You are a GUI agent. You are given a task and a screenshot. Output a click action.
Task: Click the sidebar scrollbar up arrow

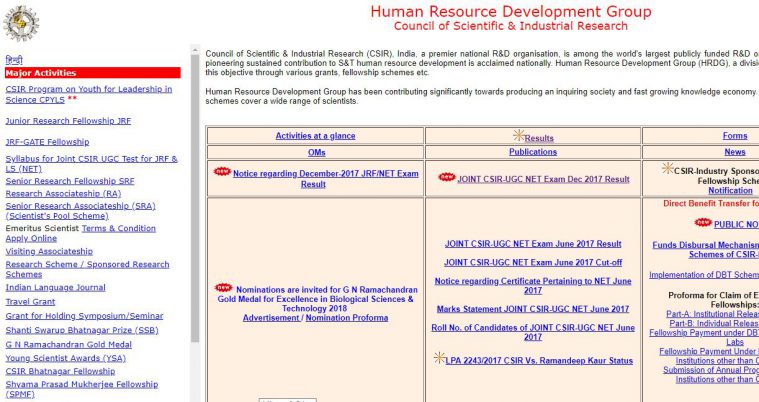tap(195, 49)
